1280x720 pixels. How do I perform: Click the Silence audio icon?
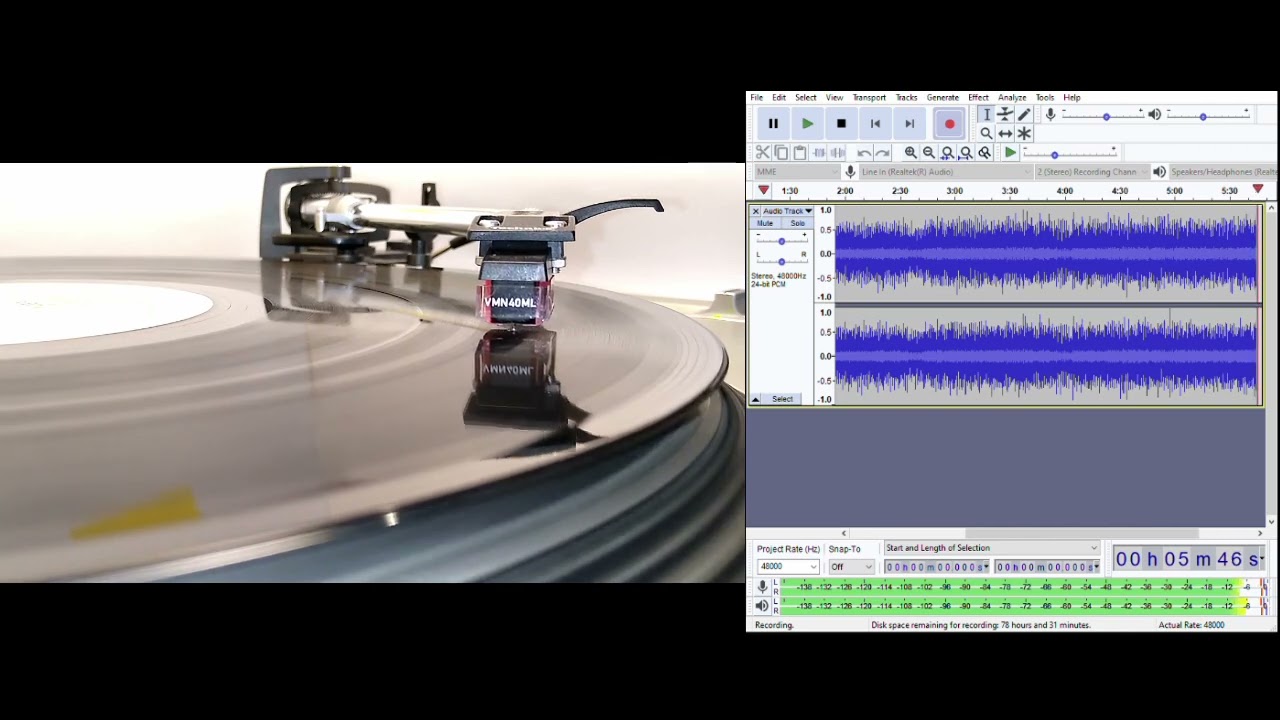(837, 152)
